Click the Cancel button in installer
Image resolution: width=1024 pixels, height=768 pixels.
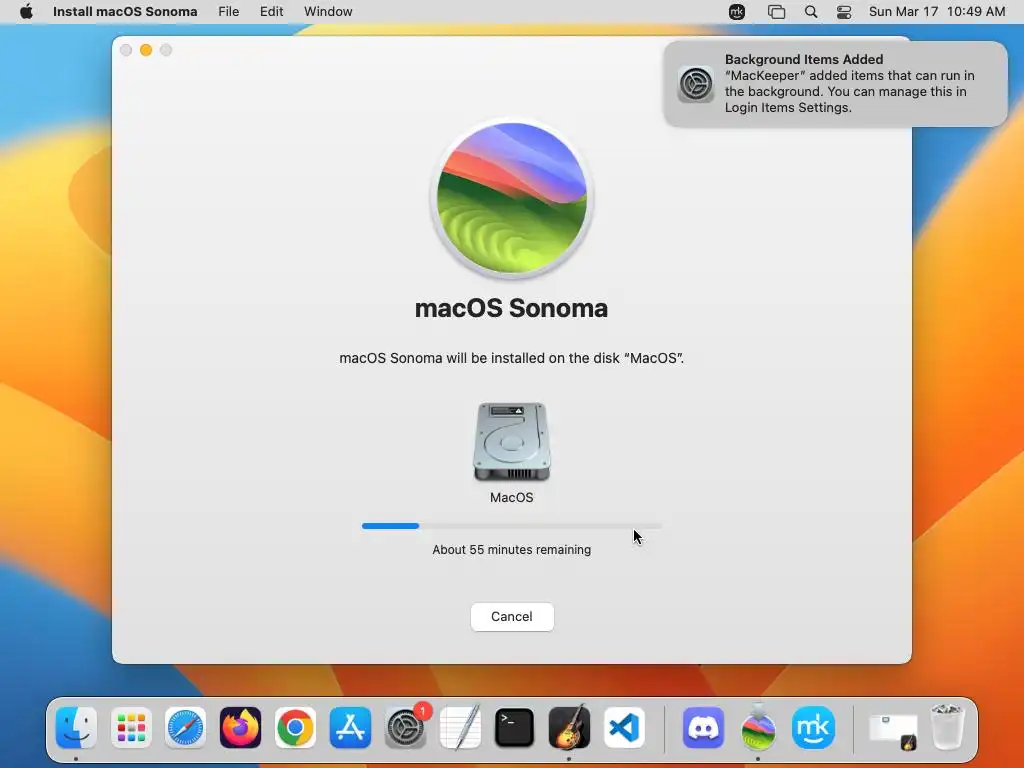coord(512,616)
